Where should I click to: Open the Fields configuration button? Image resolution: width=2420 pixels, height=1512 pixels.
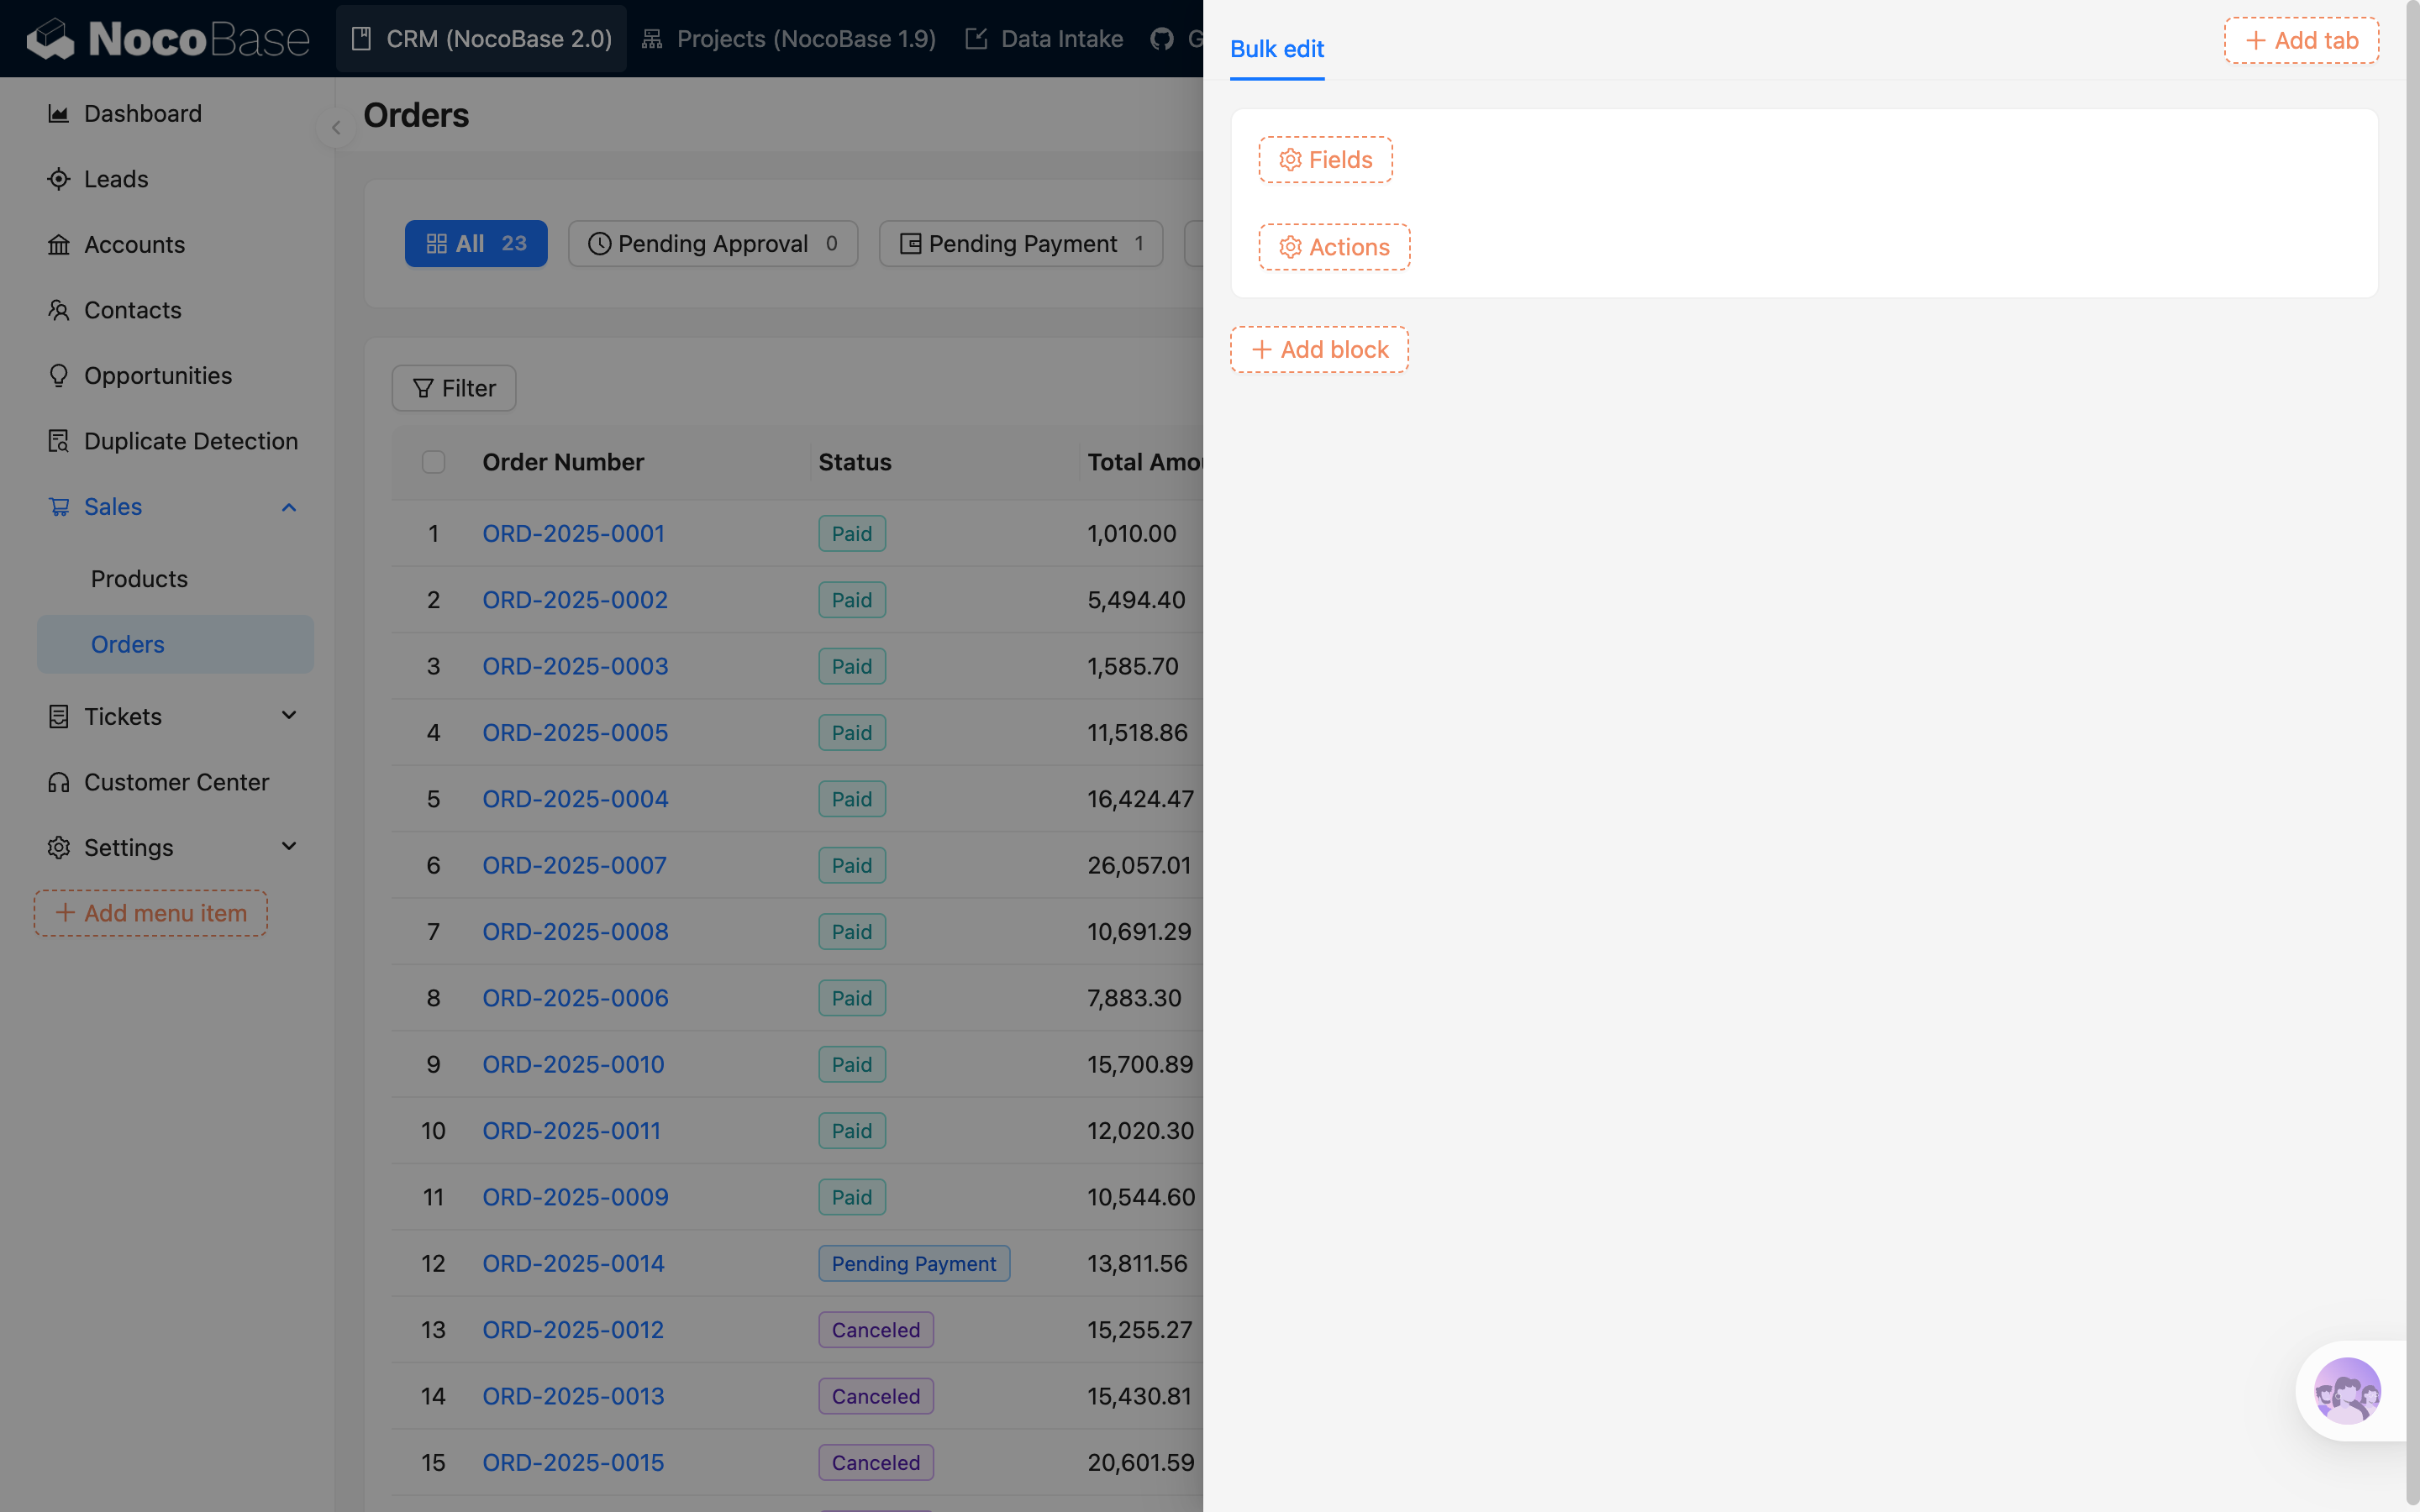point(1325,160)
